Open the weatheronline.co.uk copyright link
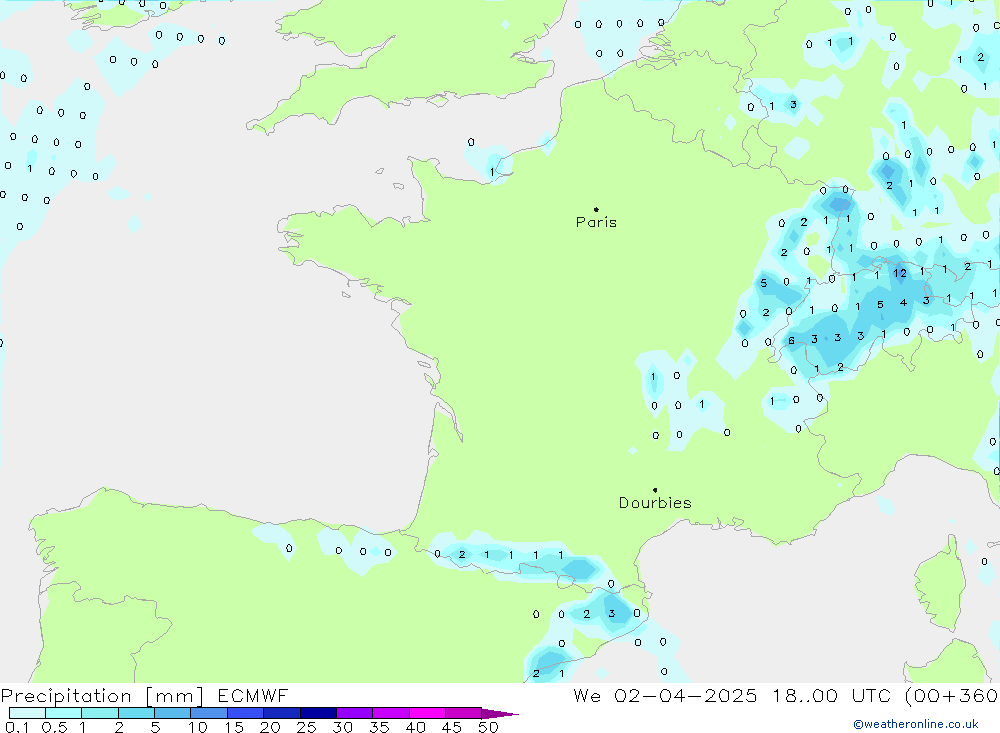Image resolution: width=1000 pixels, height=733 pixels. tap(916, 724)
